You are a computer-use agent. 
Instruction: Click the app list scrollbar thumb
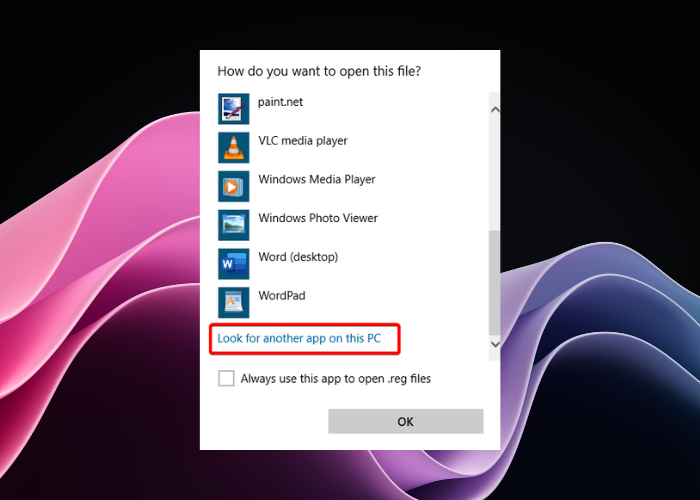(495, 283)
